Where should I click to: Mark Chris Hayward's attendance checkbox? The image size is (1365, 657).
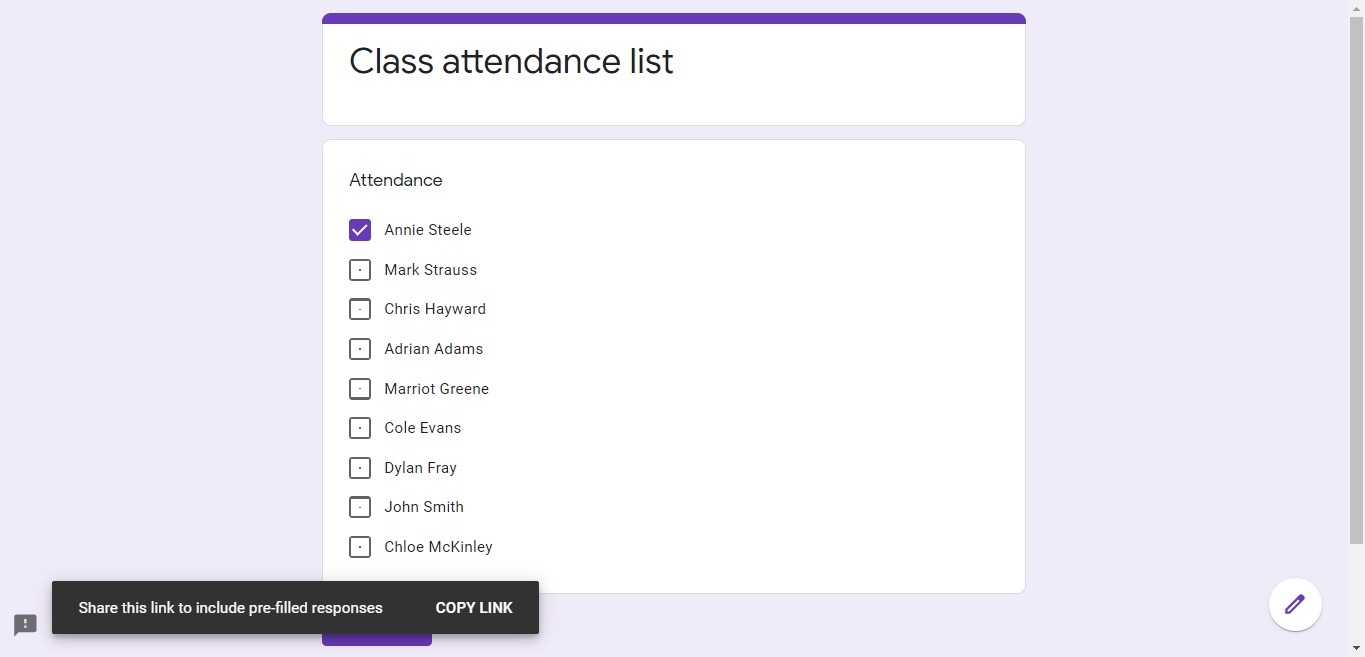[359, 308]
